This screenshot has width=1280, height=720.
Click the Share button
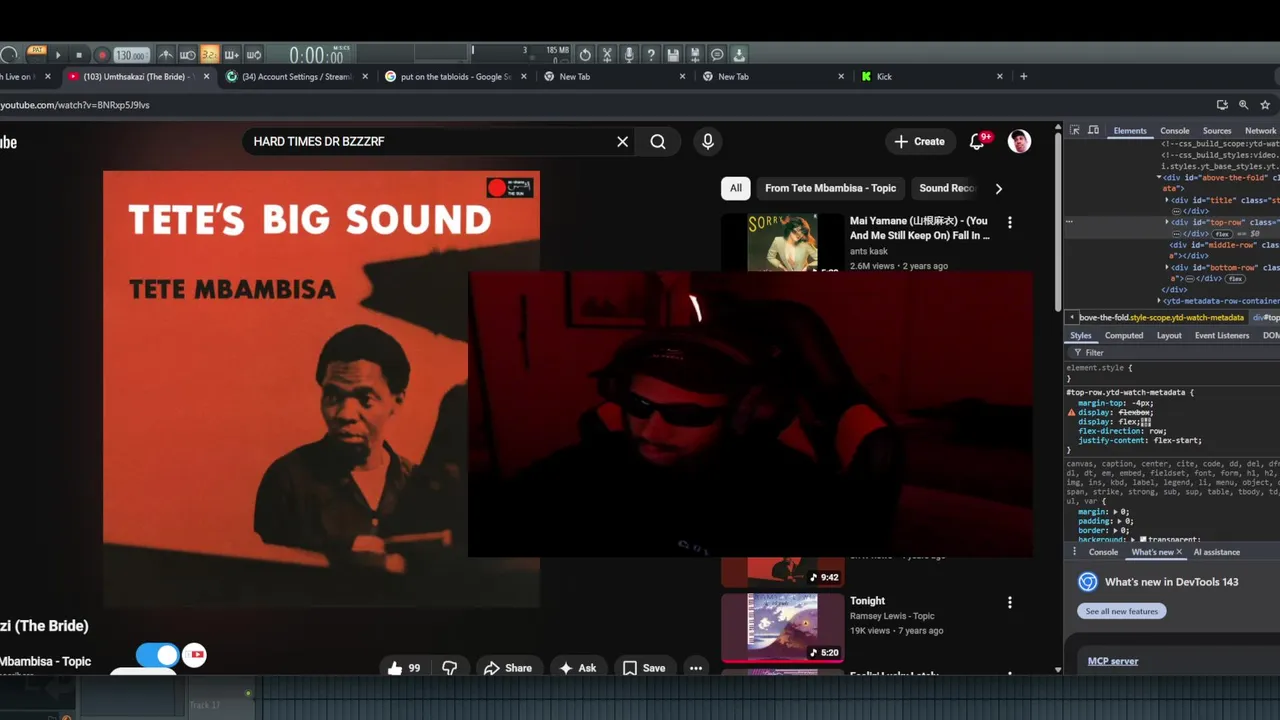(508, 668)
